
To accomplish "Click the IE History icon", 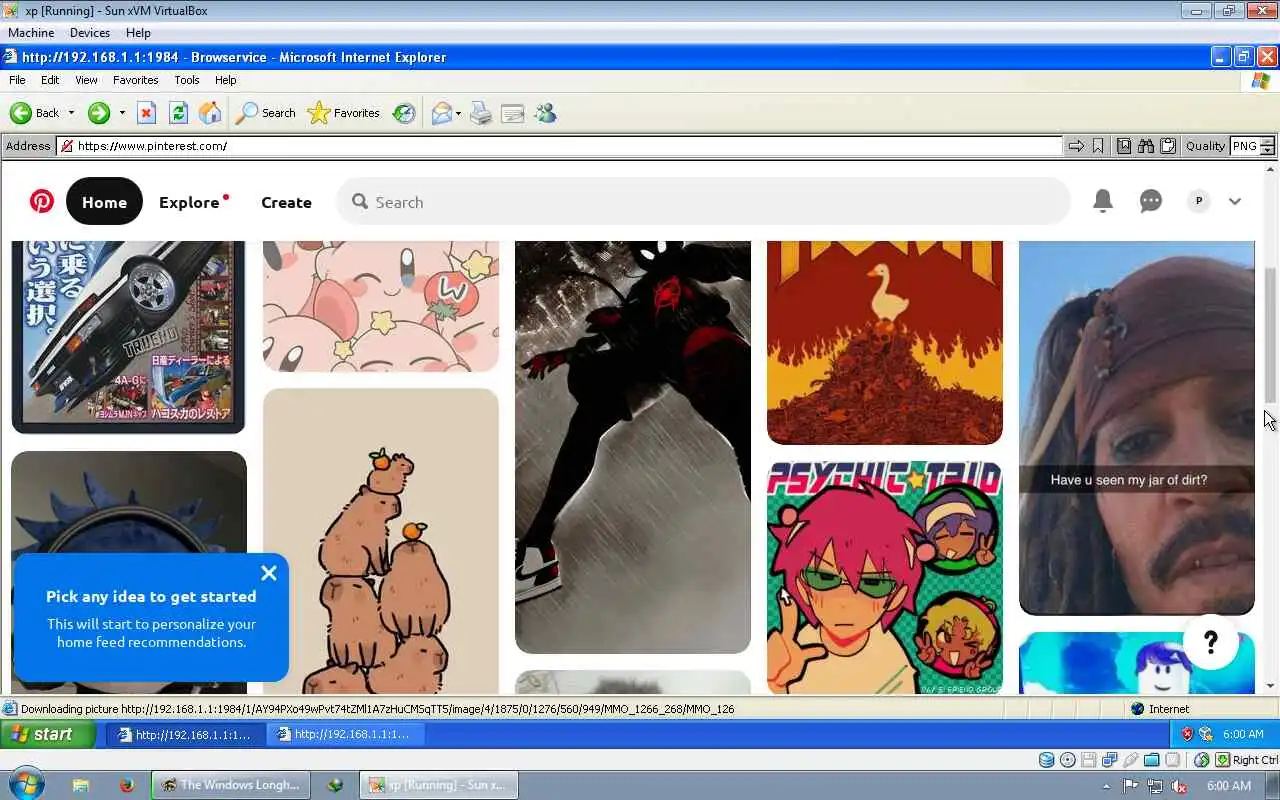I will point(404,113).
